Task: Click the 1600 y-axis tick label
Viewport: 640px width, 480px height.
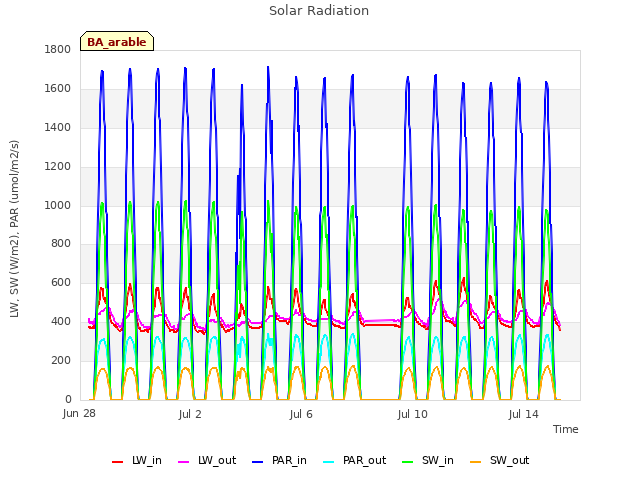Action: point(58,88)
